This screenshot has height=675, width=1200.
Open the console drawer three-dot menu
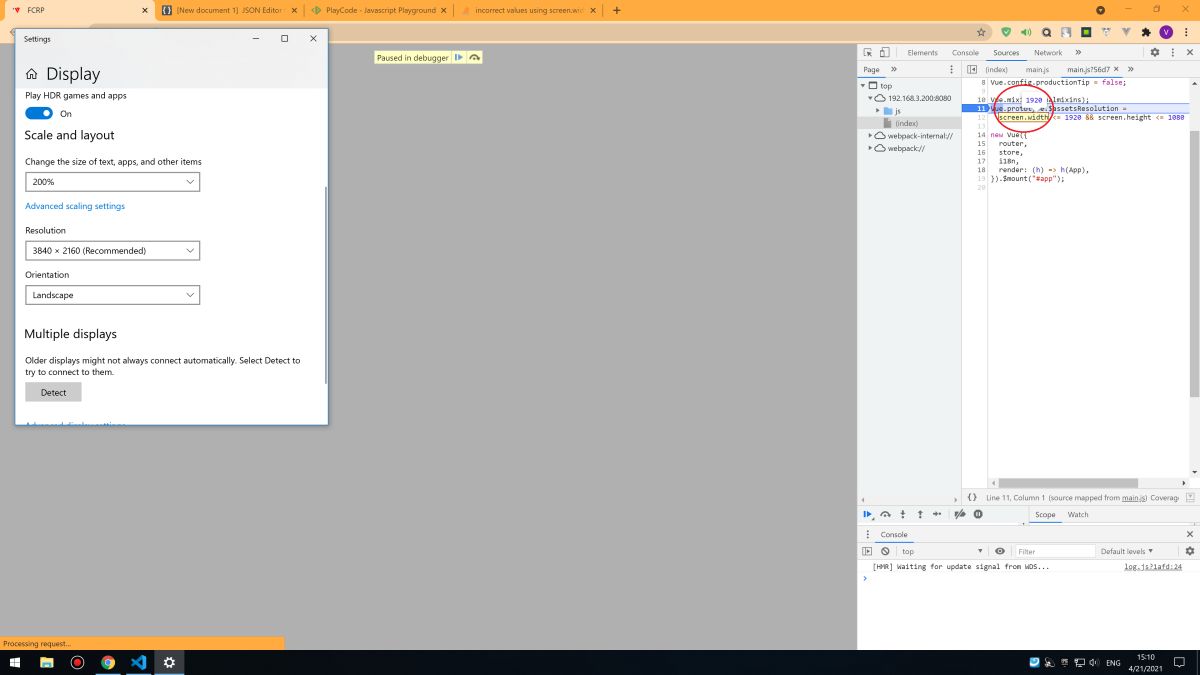pyautogui.click(x=868, y=534)
